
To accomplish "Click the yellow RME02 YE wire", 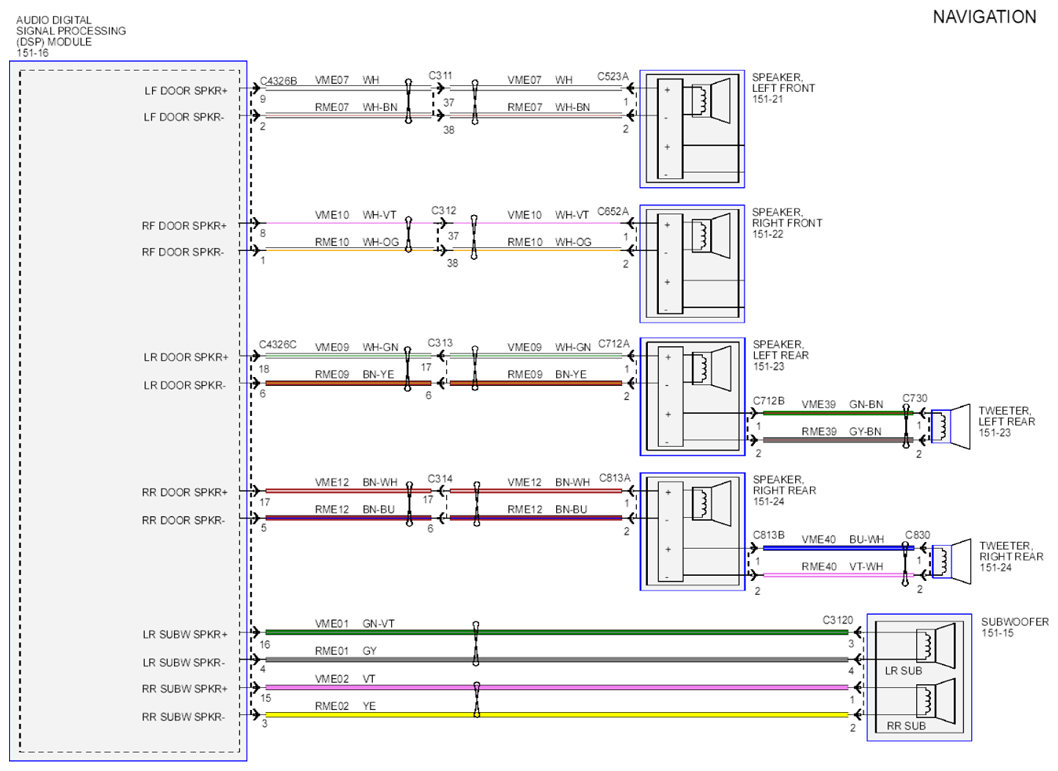I will (557, 715).
